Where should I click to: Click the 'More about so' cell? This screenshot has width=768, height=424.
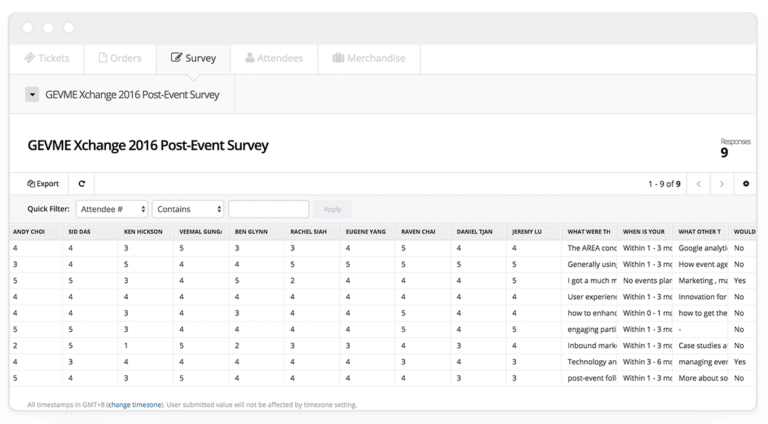(702, 378)
